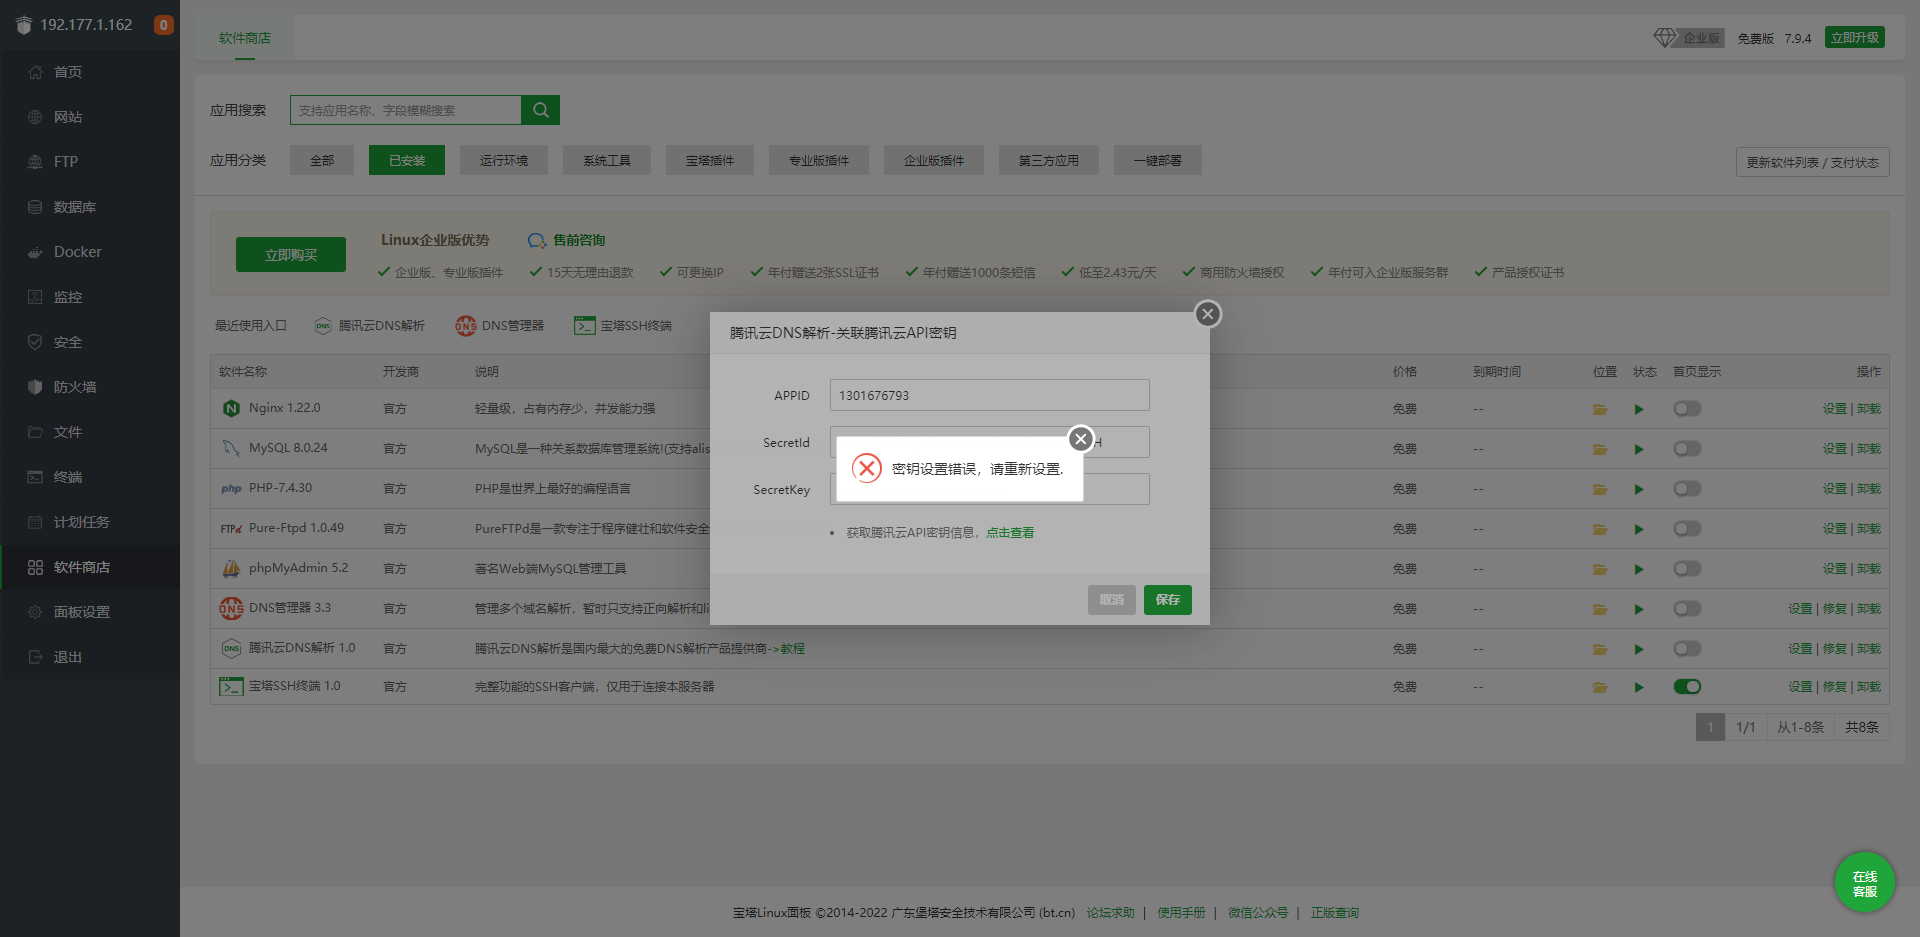Select the 第三方应用 category tab
1920x937 pixels.
pyautogui.click(x=1049, y=160)
